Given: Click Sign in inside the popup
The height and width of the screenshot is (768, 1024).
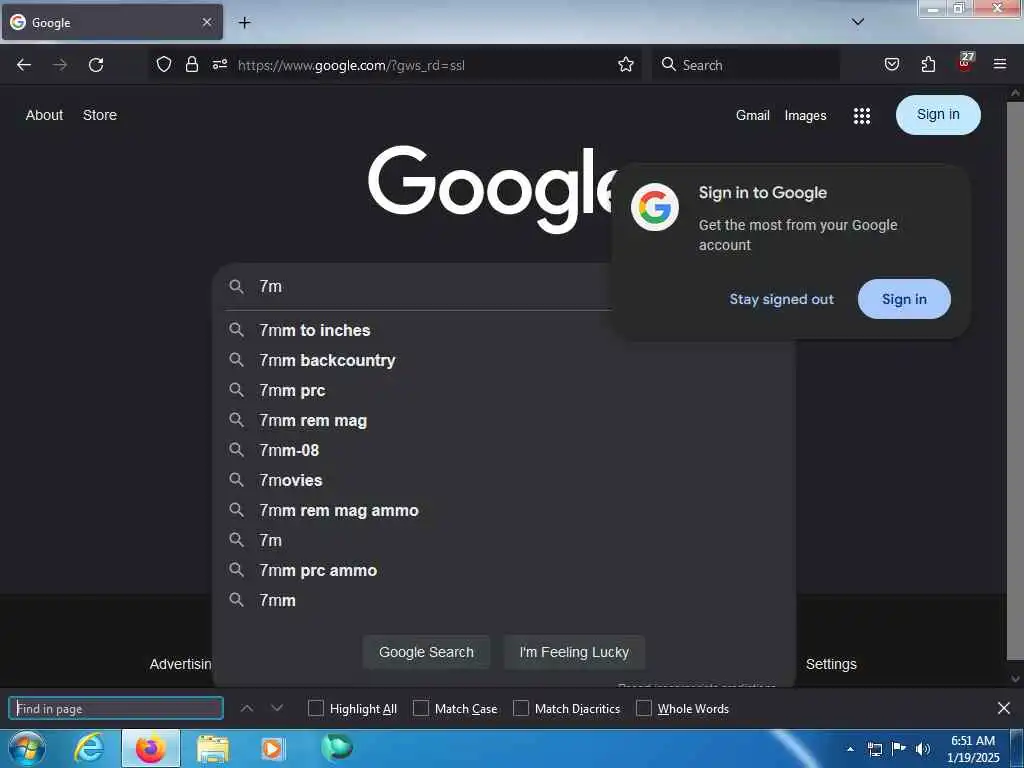Looking at the screenshot, I should coord(904,299).
